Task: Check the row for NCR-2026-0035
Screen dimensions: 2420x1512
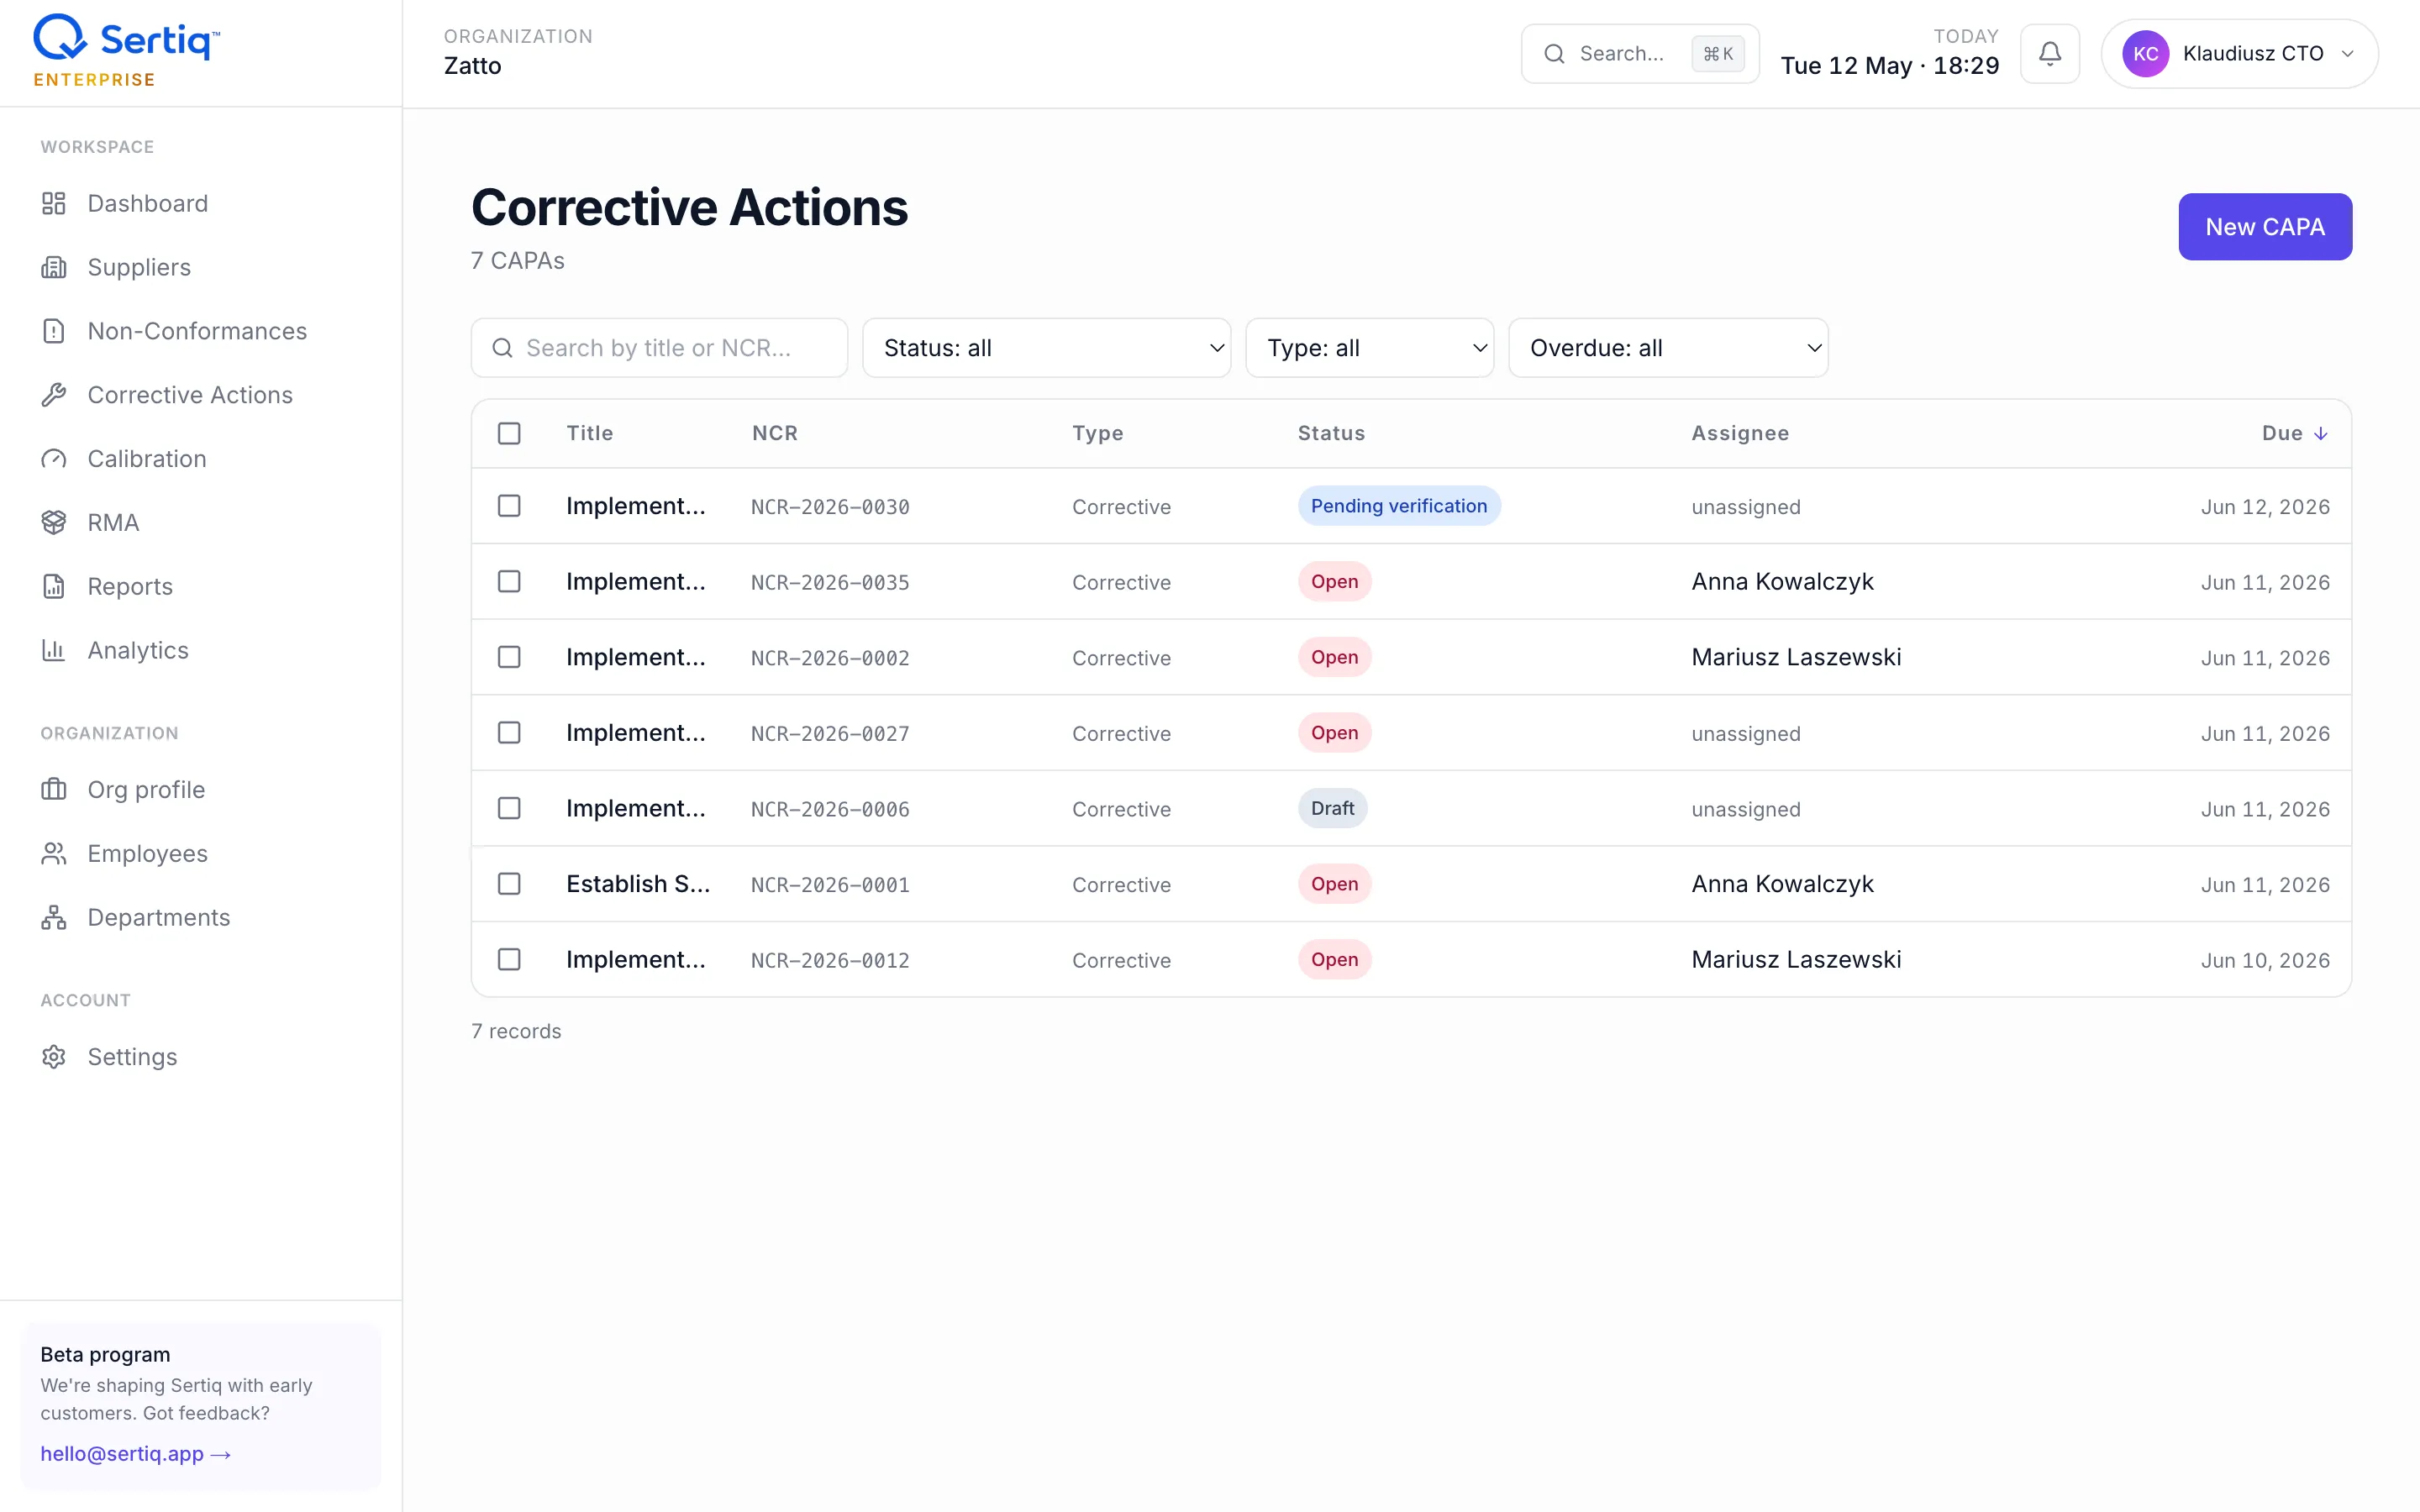Action: pyautogui.click(x=509, y=582)
